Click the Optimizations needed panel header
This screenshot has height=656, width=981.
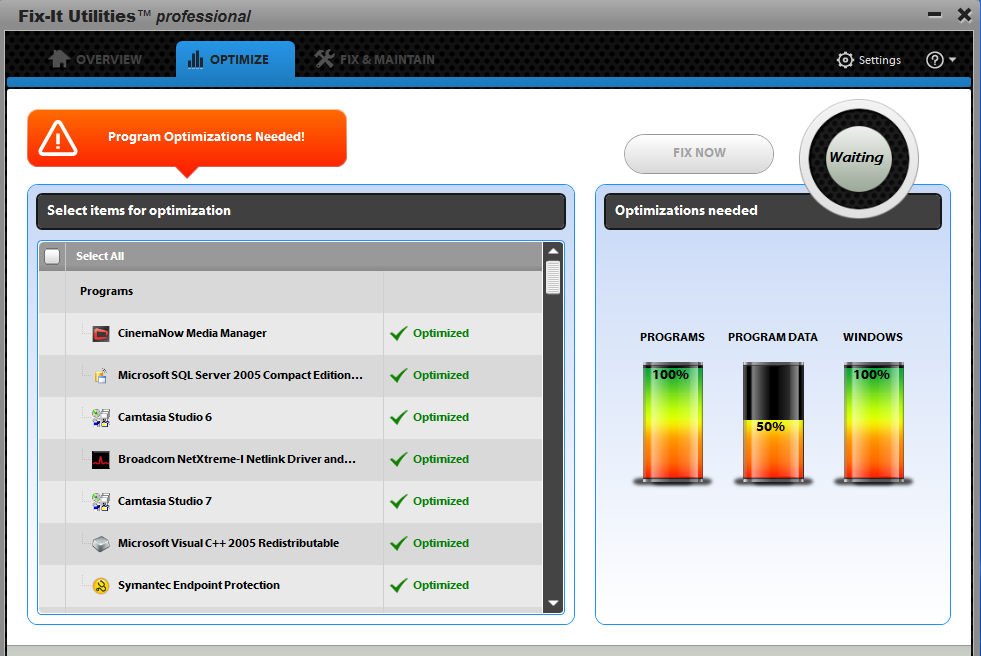pos(773,211)
